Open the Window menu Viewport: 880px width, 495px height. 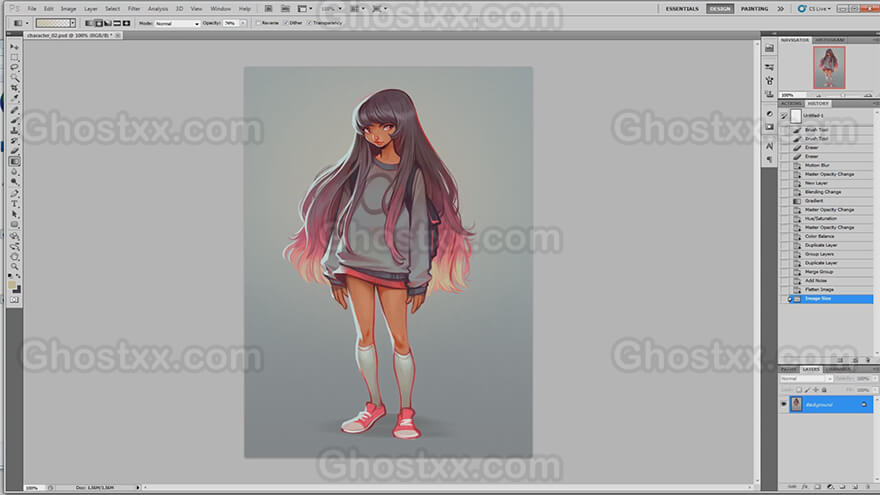221,9
